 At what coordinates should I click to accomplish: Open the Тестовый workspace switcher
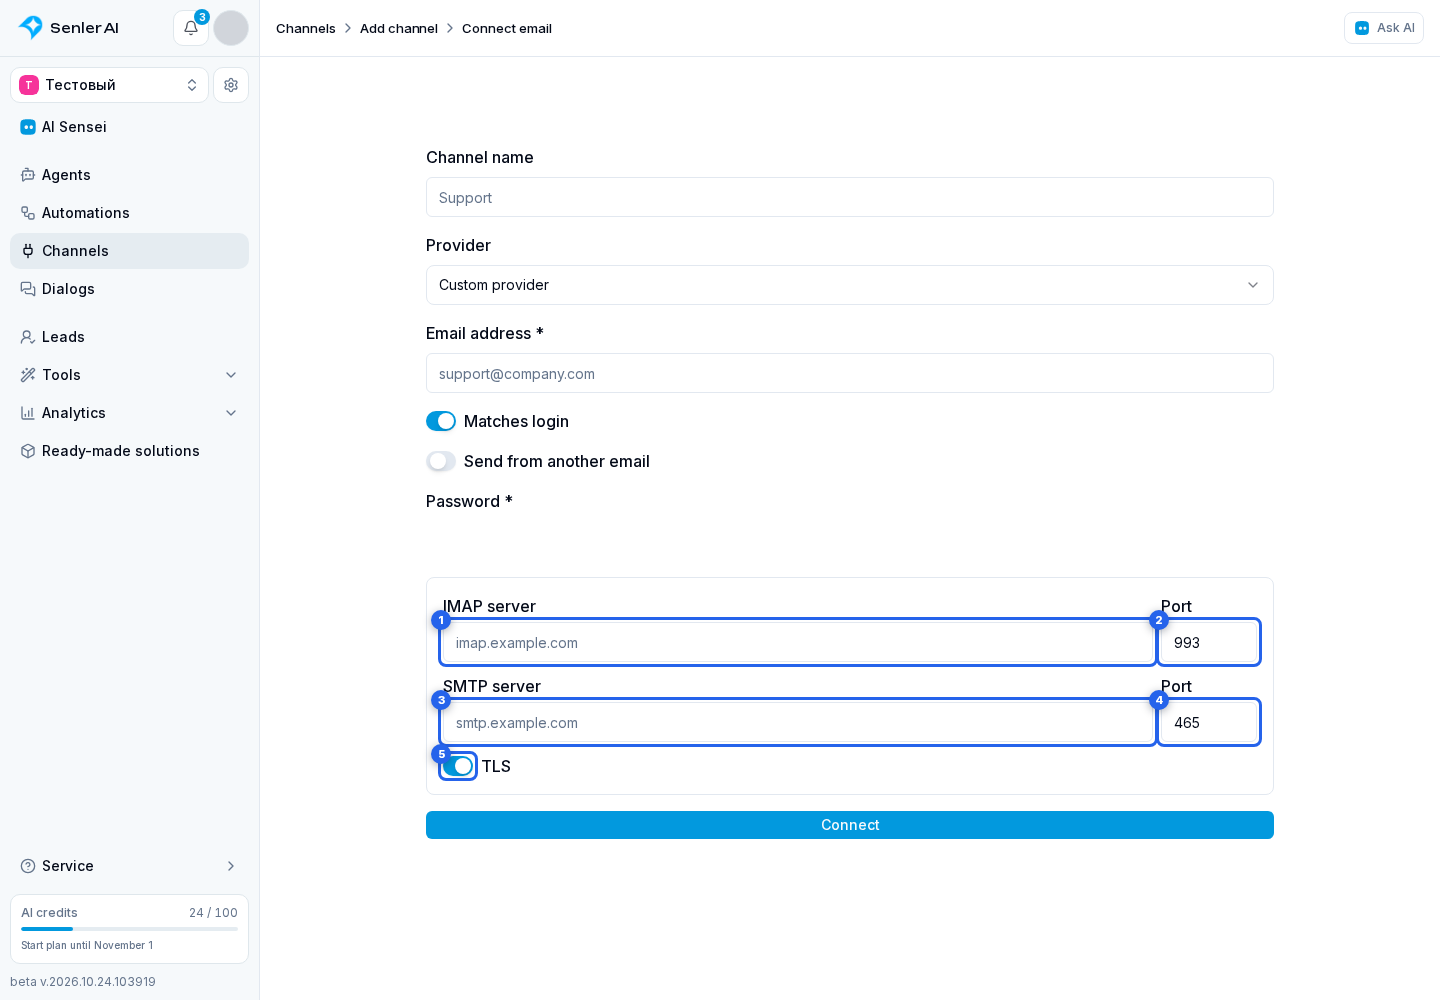point(109,85)
